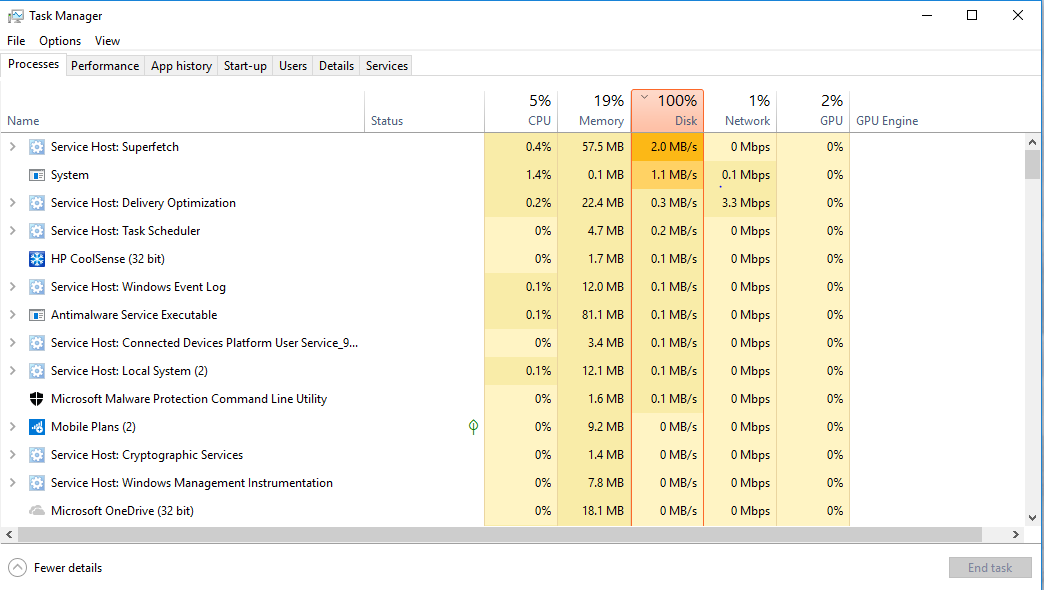Sort processes by the Memory column
The height and width of the screenshot is (590, 1044).
pyautogui.click(x=594, y=110)
